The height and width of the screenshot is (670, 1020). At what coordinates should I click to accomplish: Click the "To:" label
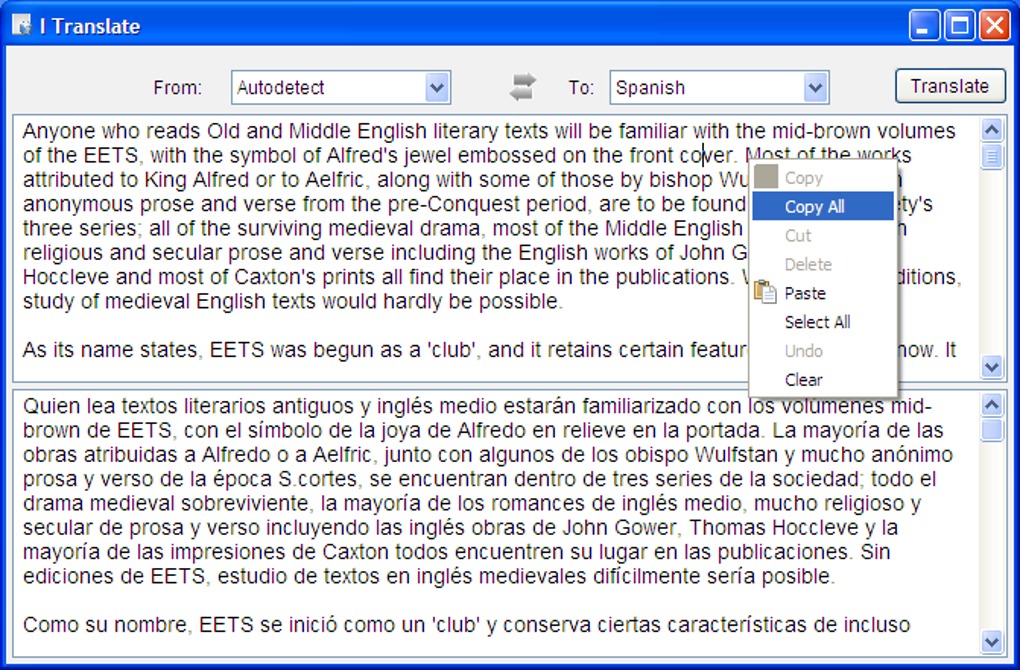[581, 88]
